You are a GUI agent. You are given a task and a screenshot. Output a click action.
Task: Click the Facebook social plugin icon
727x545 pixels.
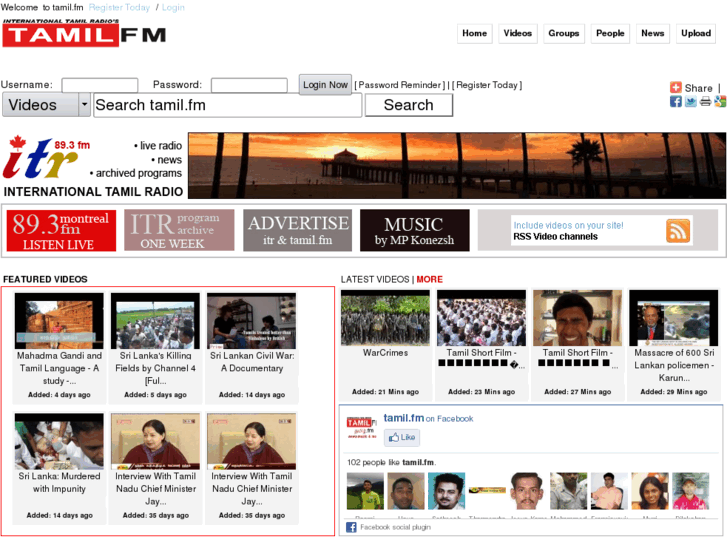tap(351, 527)
